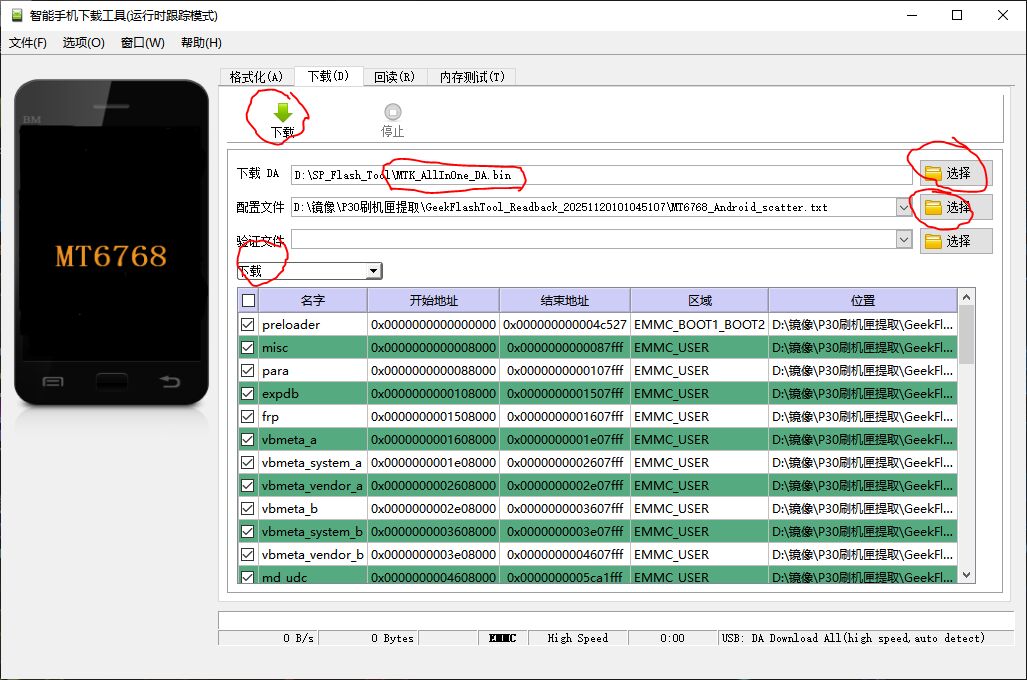Open the 验证文件 dropdown arrow
This screenshot has height=680, width=1027.
tap(905, 240)
